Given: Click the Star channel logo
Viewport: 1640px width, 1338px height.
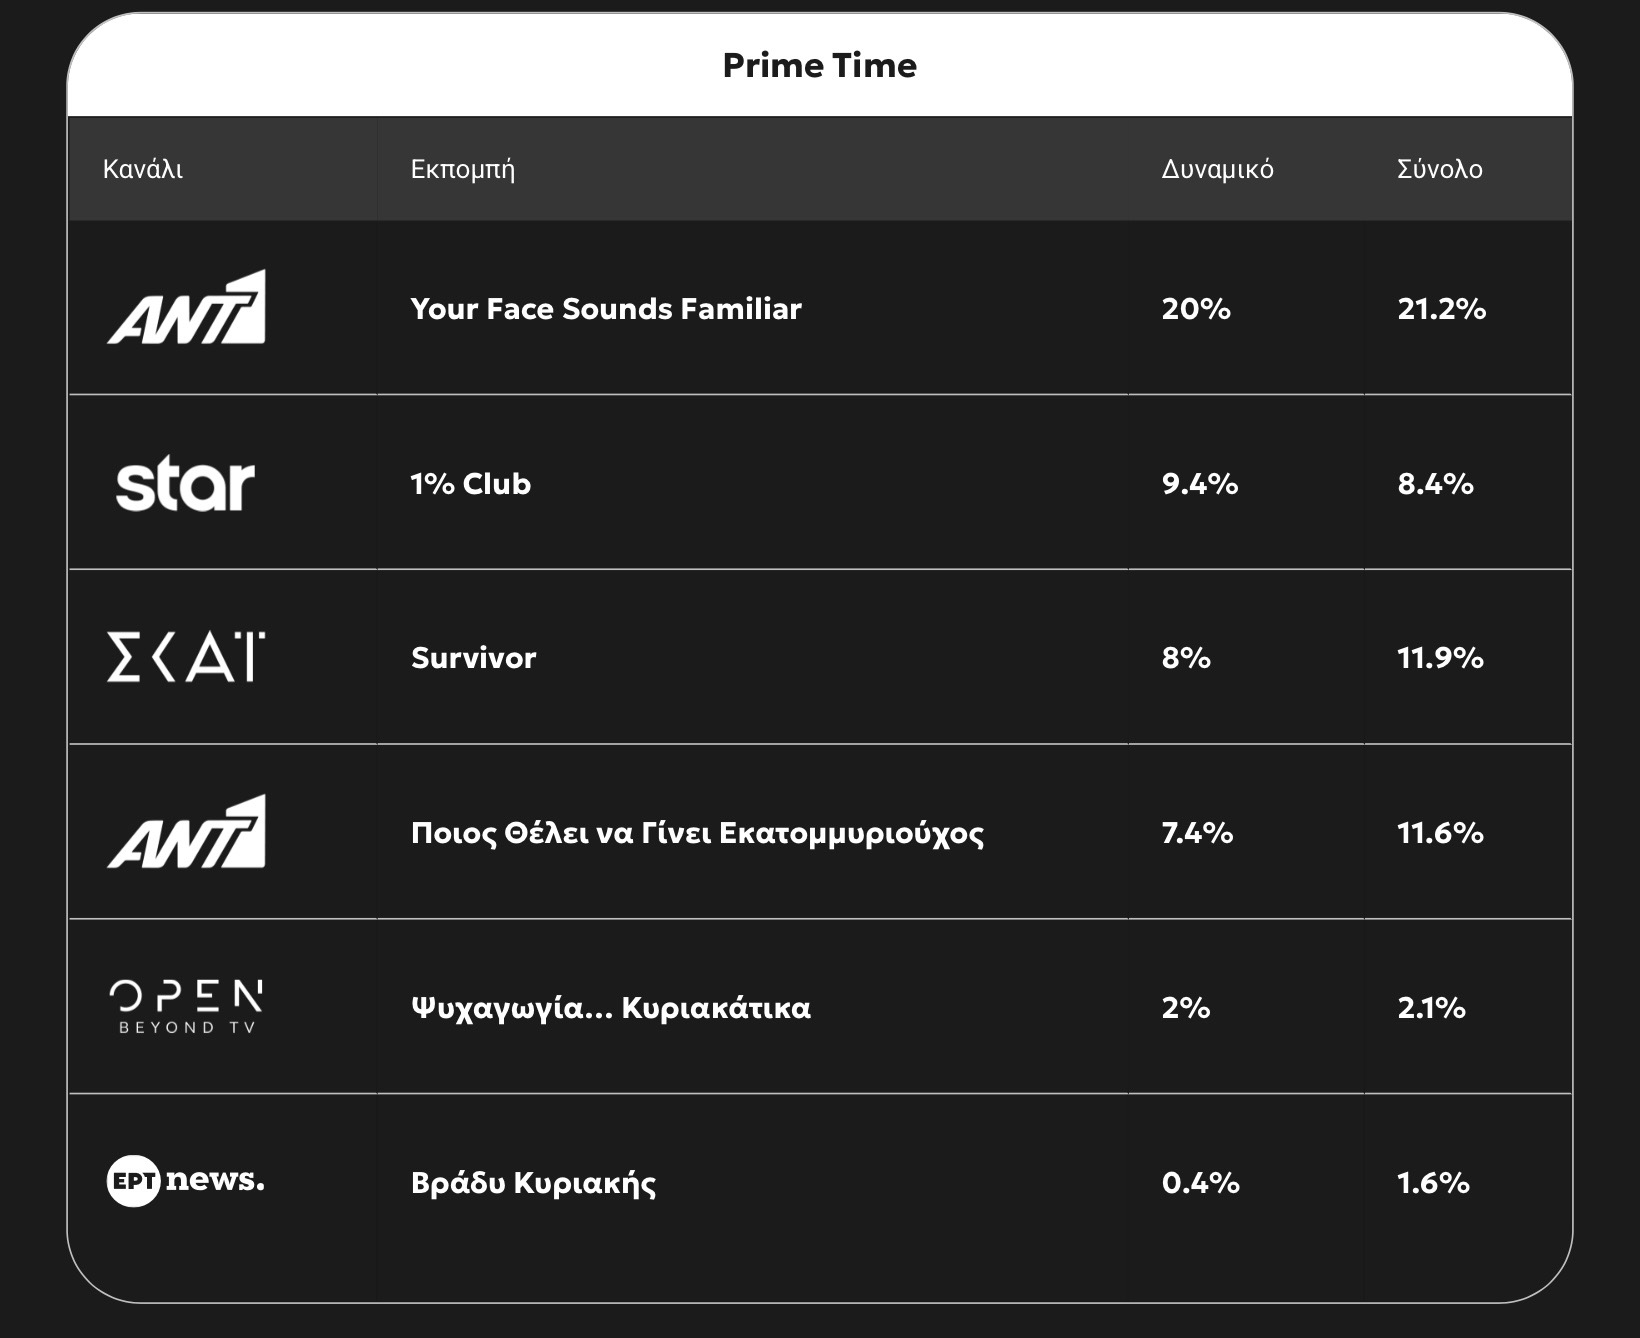Looking at the screenshot, I should (185, 485).
